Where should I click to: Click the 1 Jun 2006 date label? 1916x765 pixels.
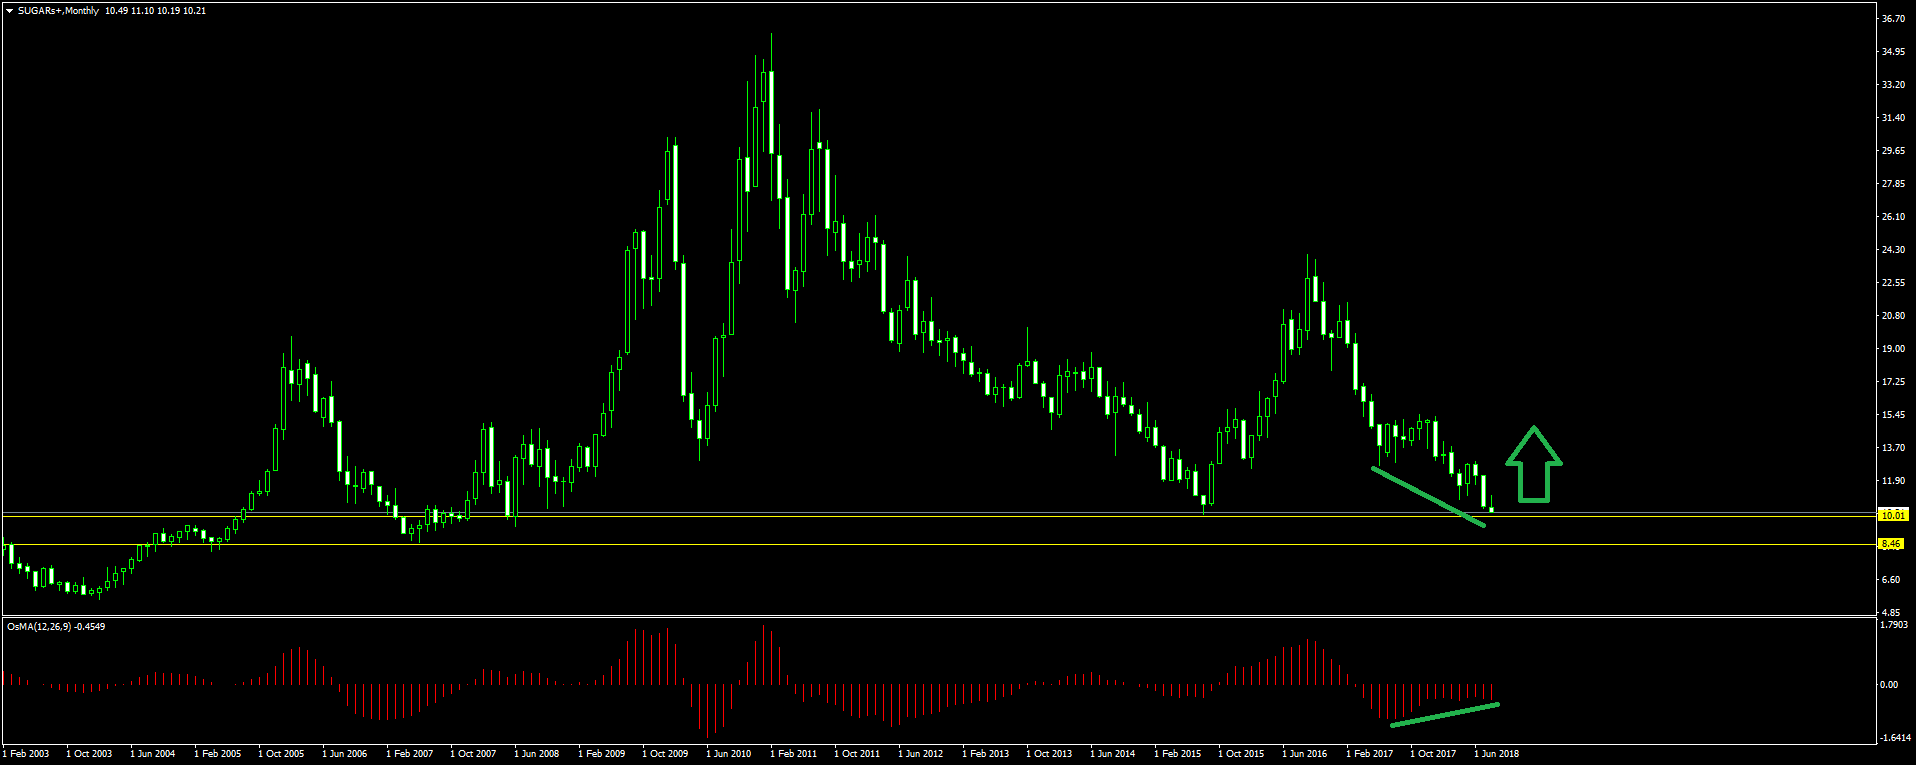point(346,754)
